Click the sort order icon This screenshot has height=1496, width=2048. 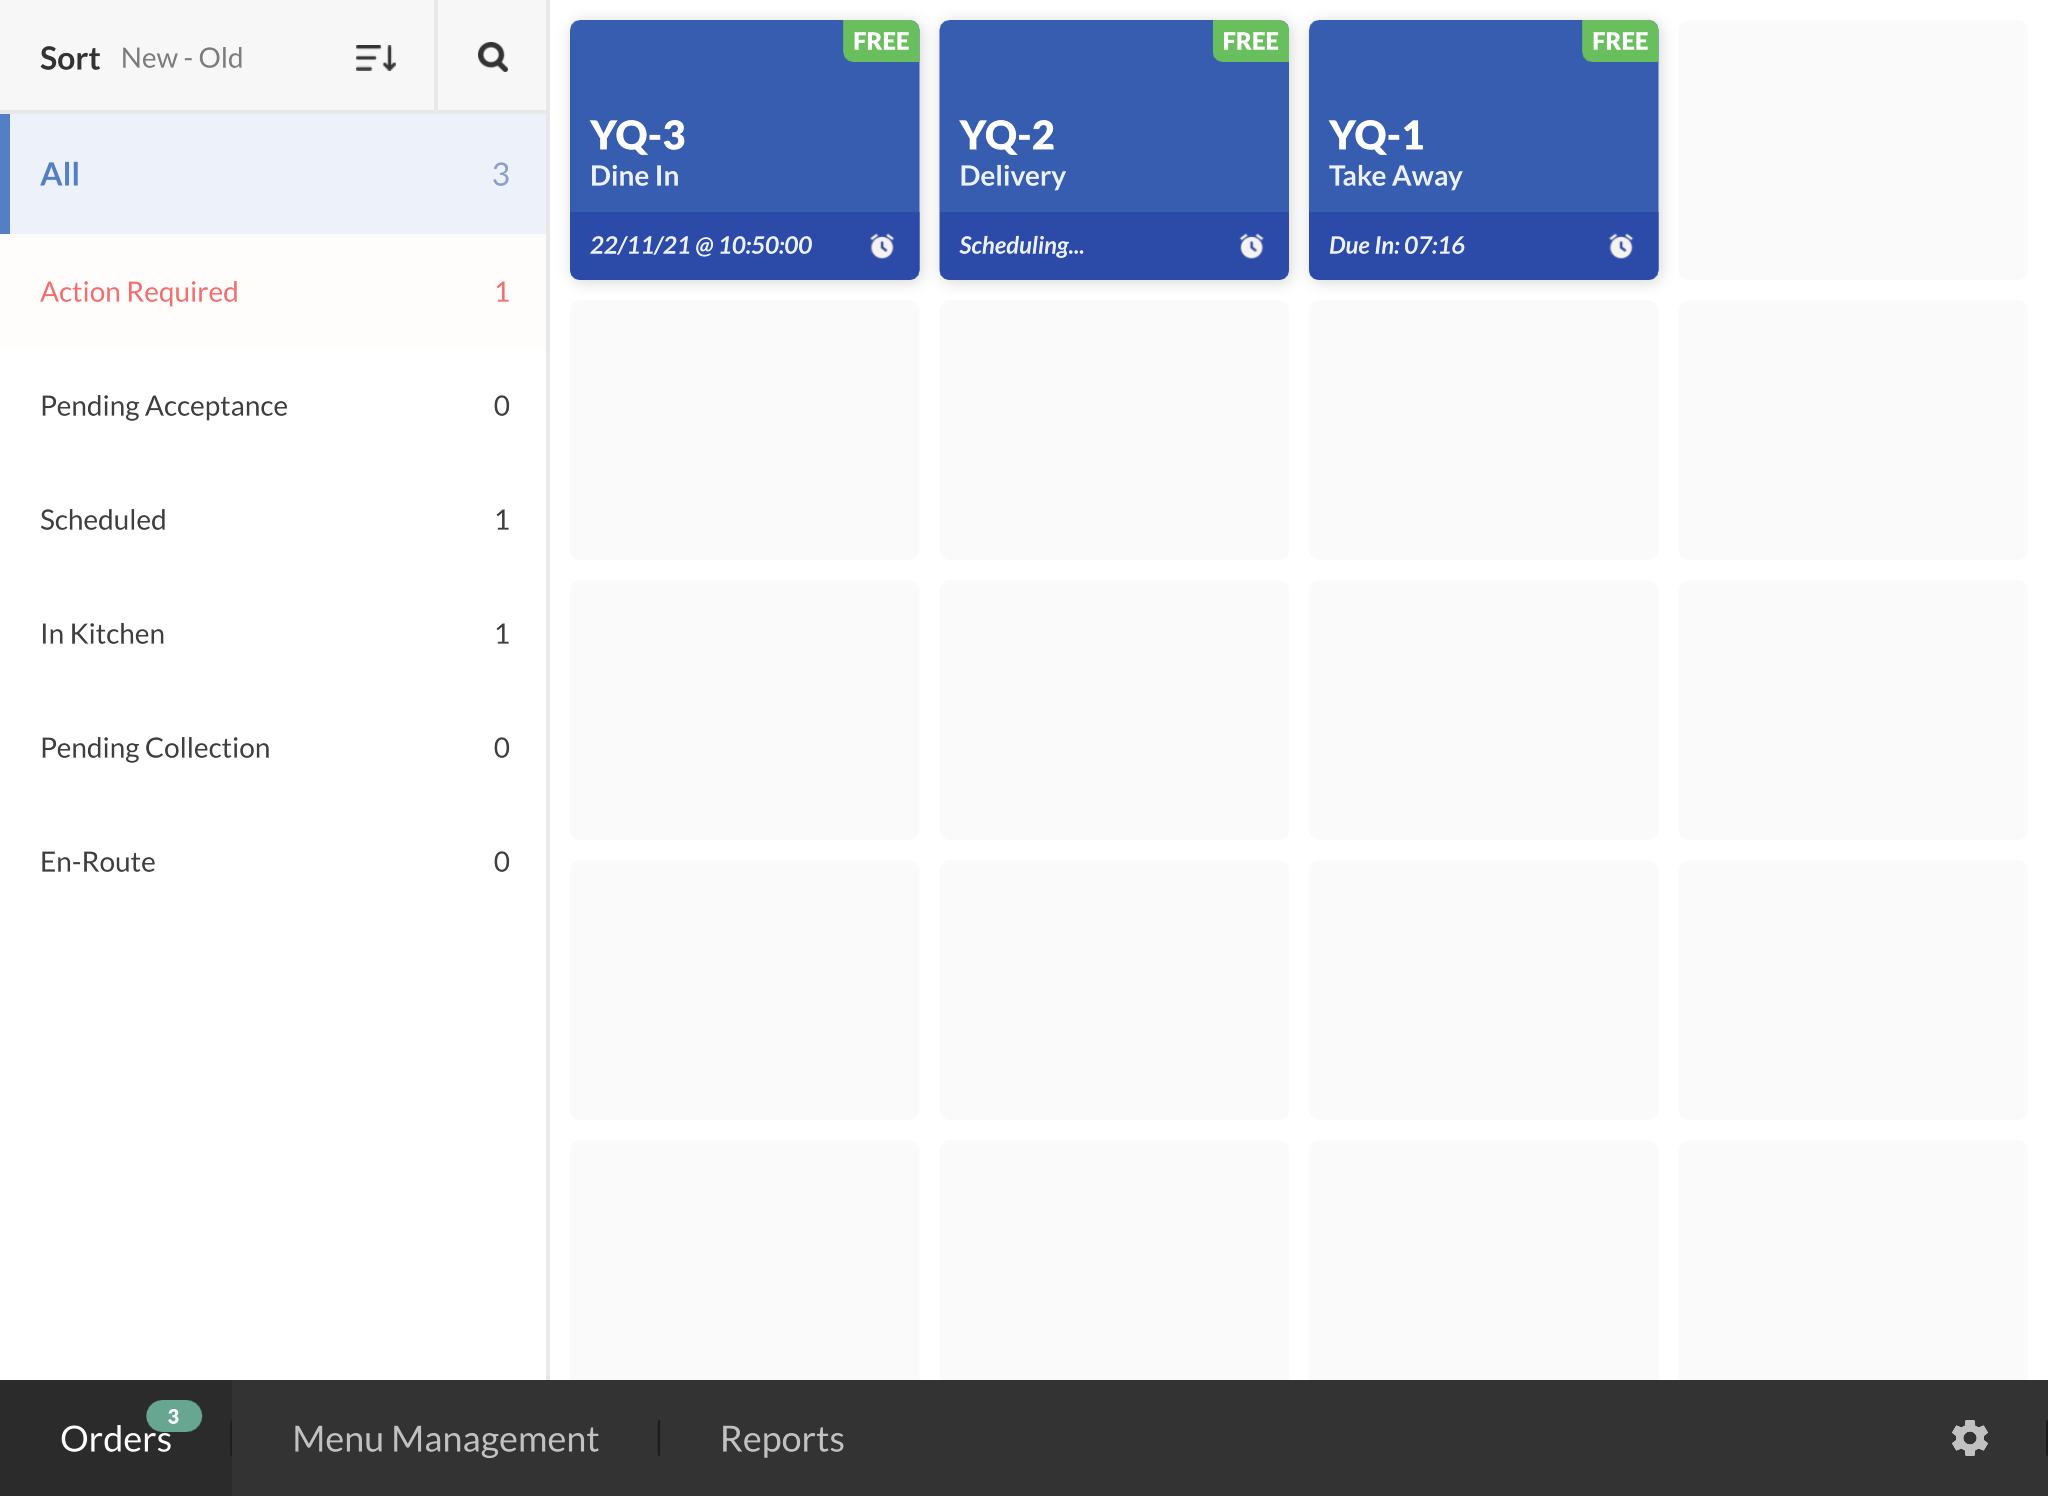pos(376,58)
